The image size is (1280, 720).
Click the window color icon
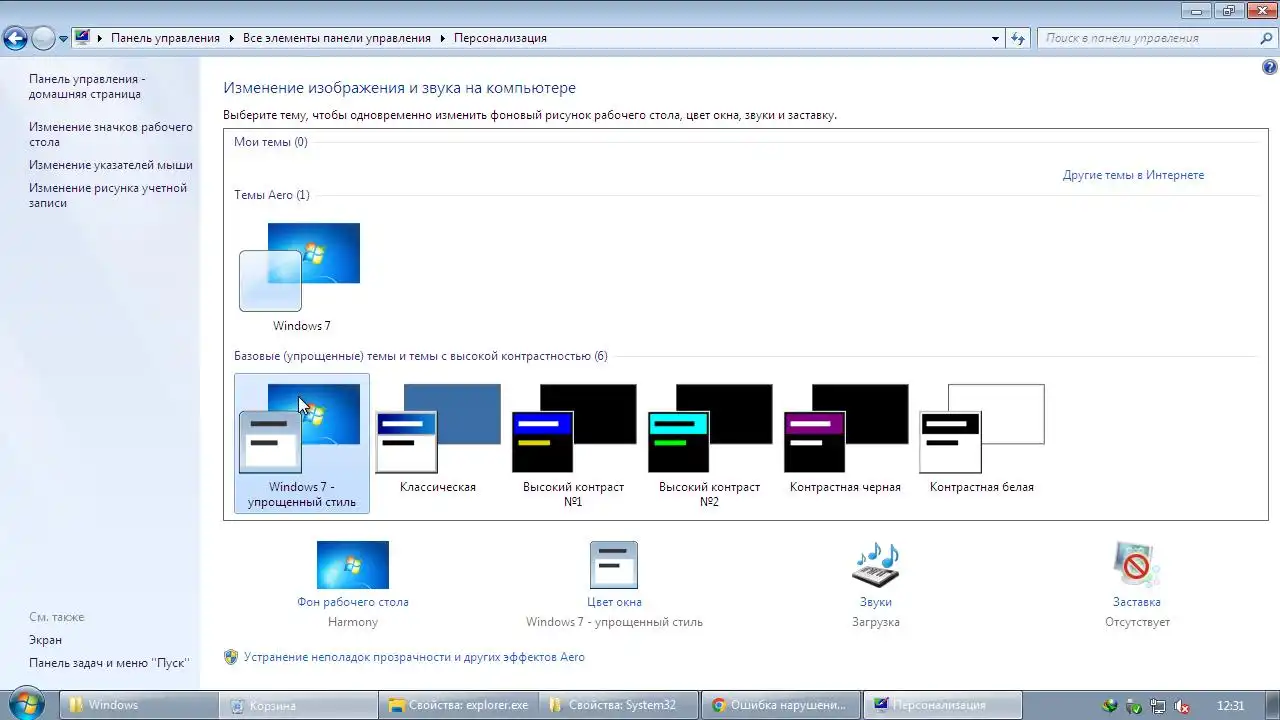click(614, 565)
